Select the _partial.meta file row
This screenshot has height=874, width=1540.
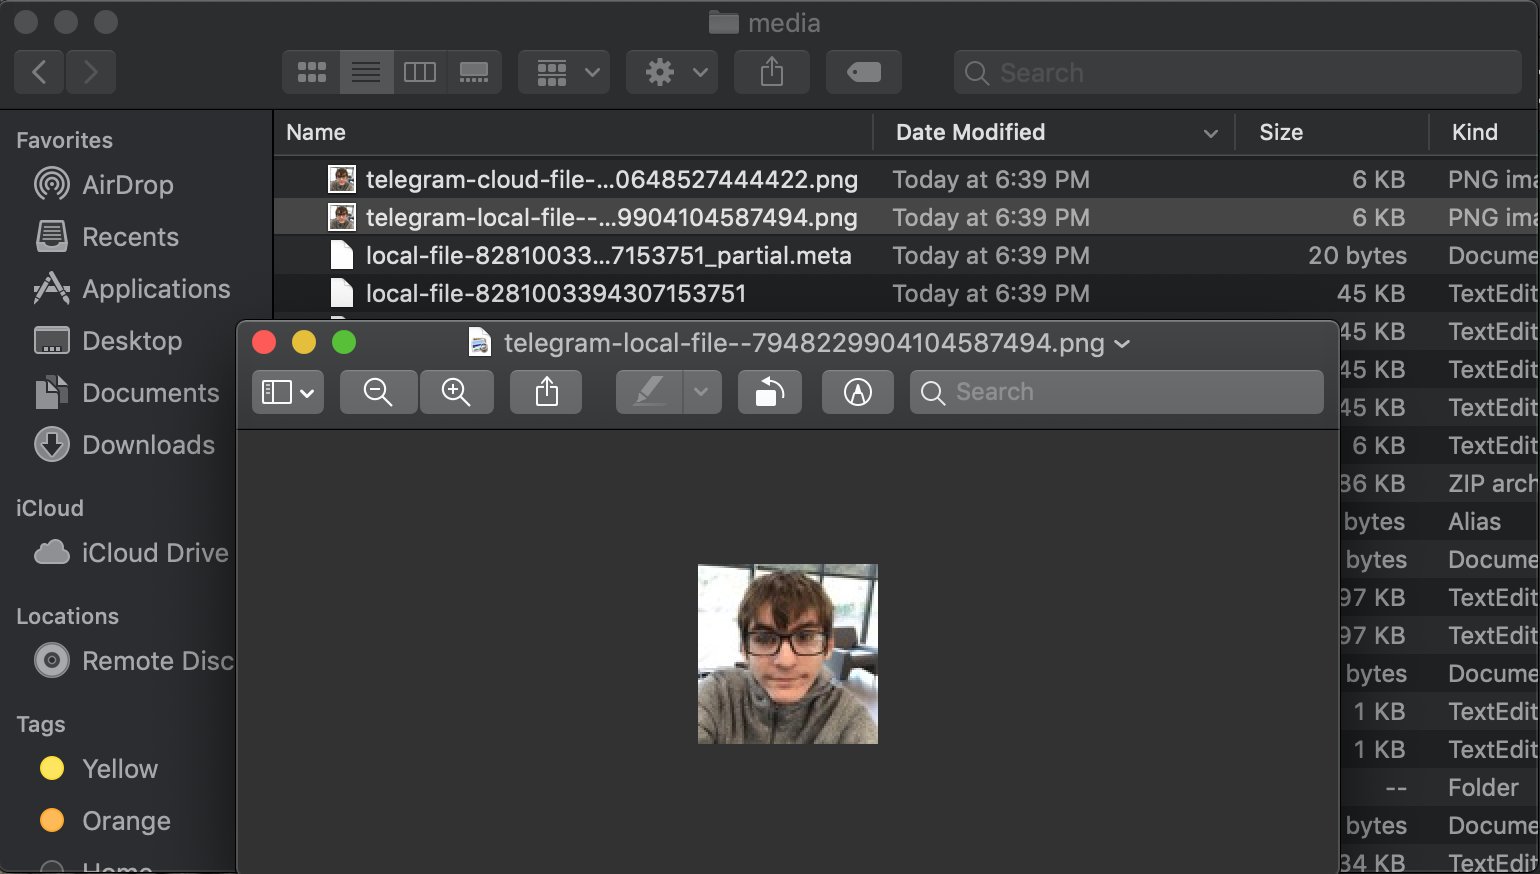click(906, 256)
